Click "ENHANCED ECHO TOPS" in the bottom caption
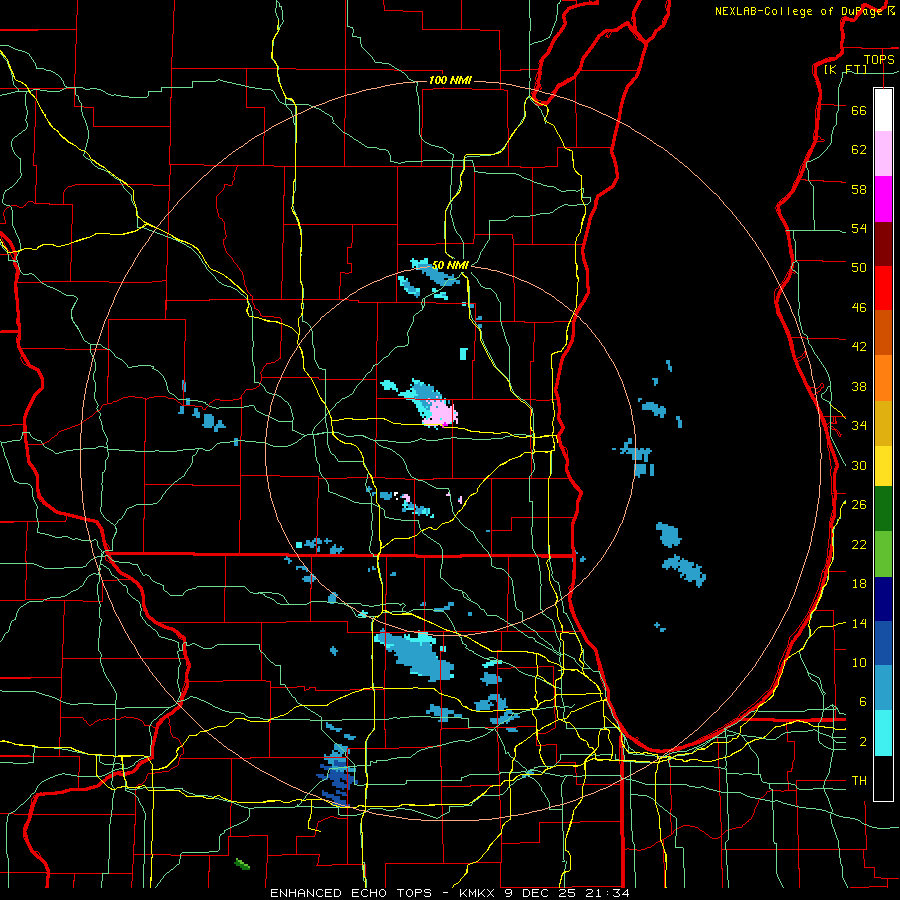Viewport: 900px width, 900px height. point(350,893)
